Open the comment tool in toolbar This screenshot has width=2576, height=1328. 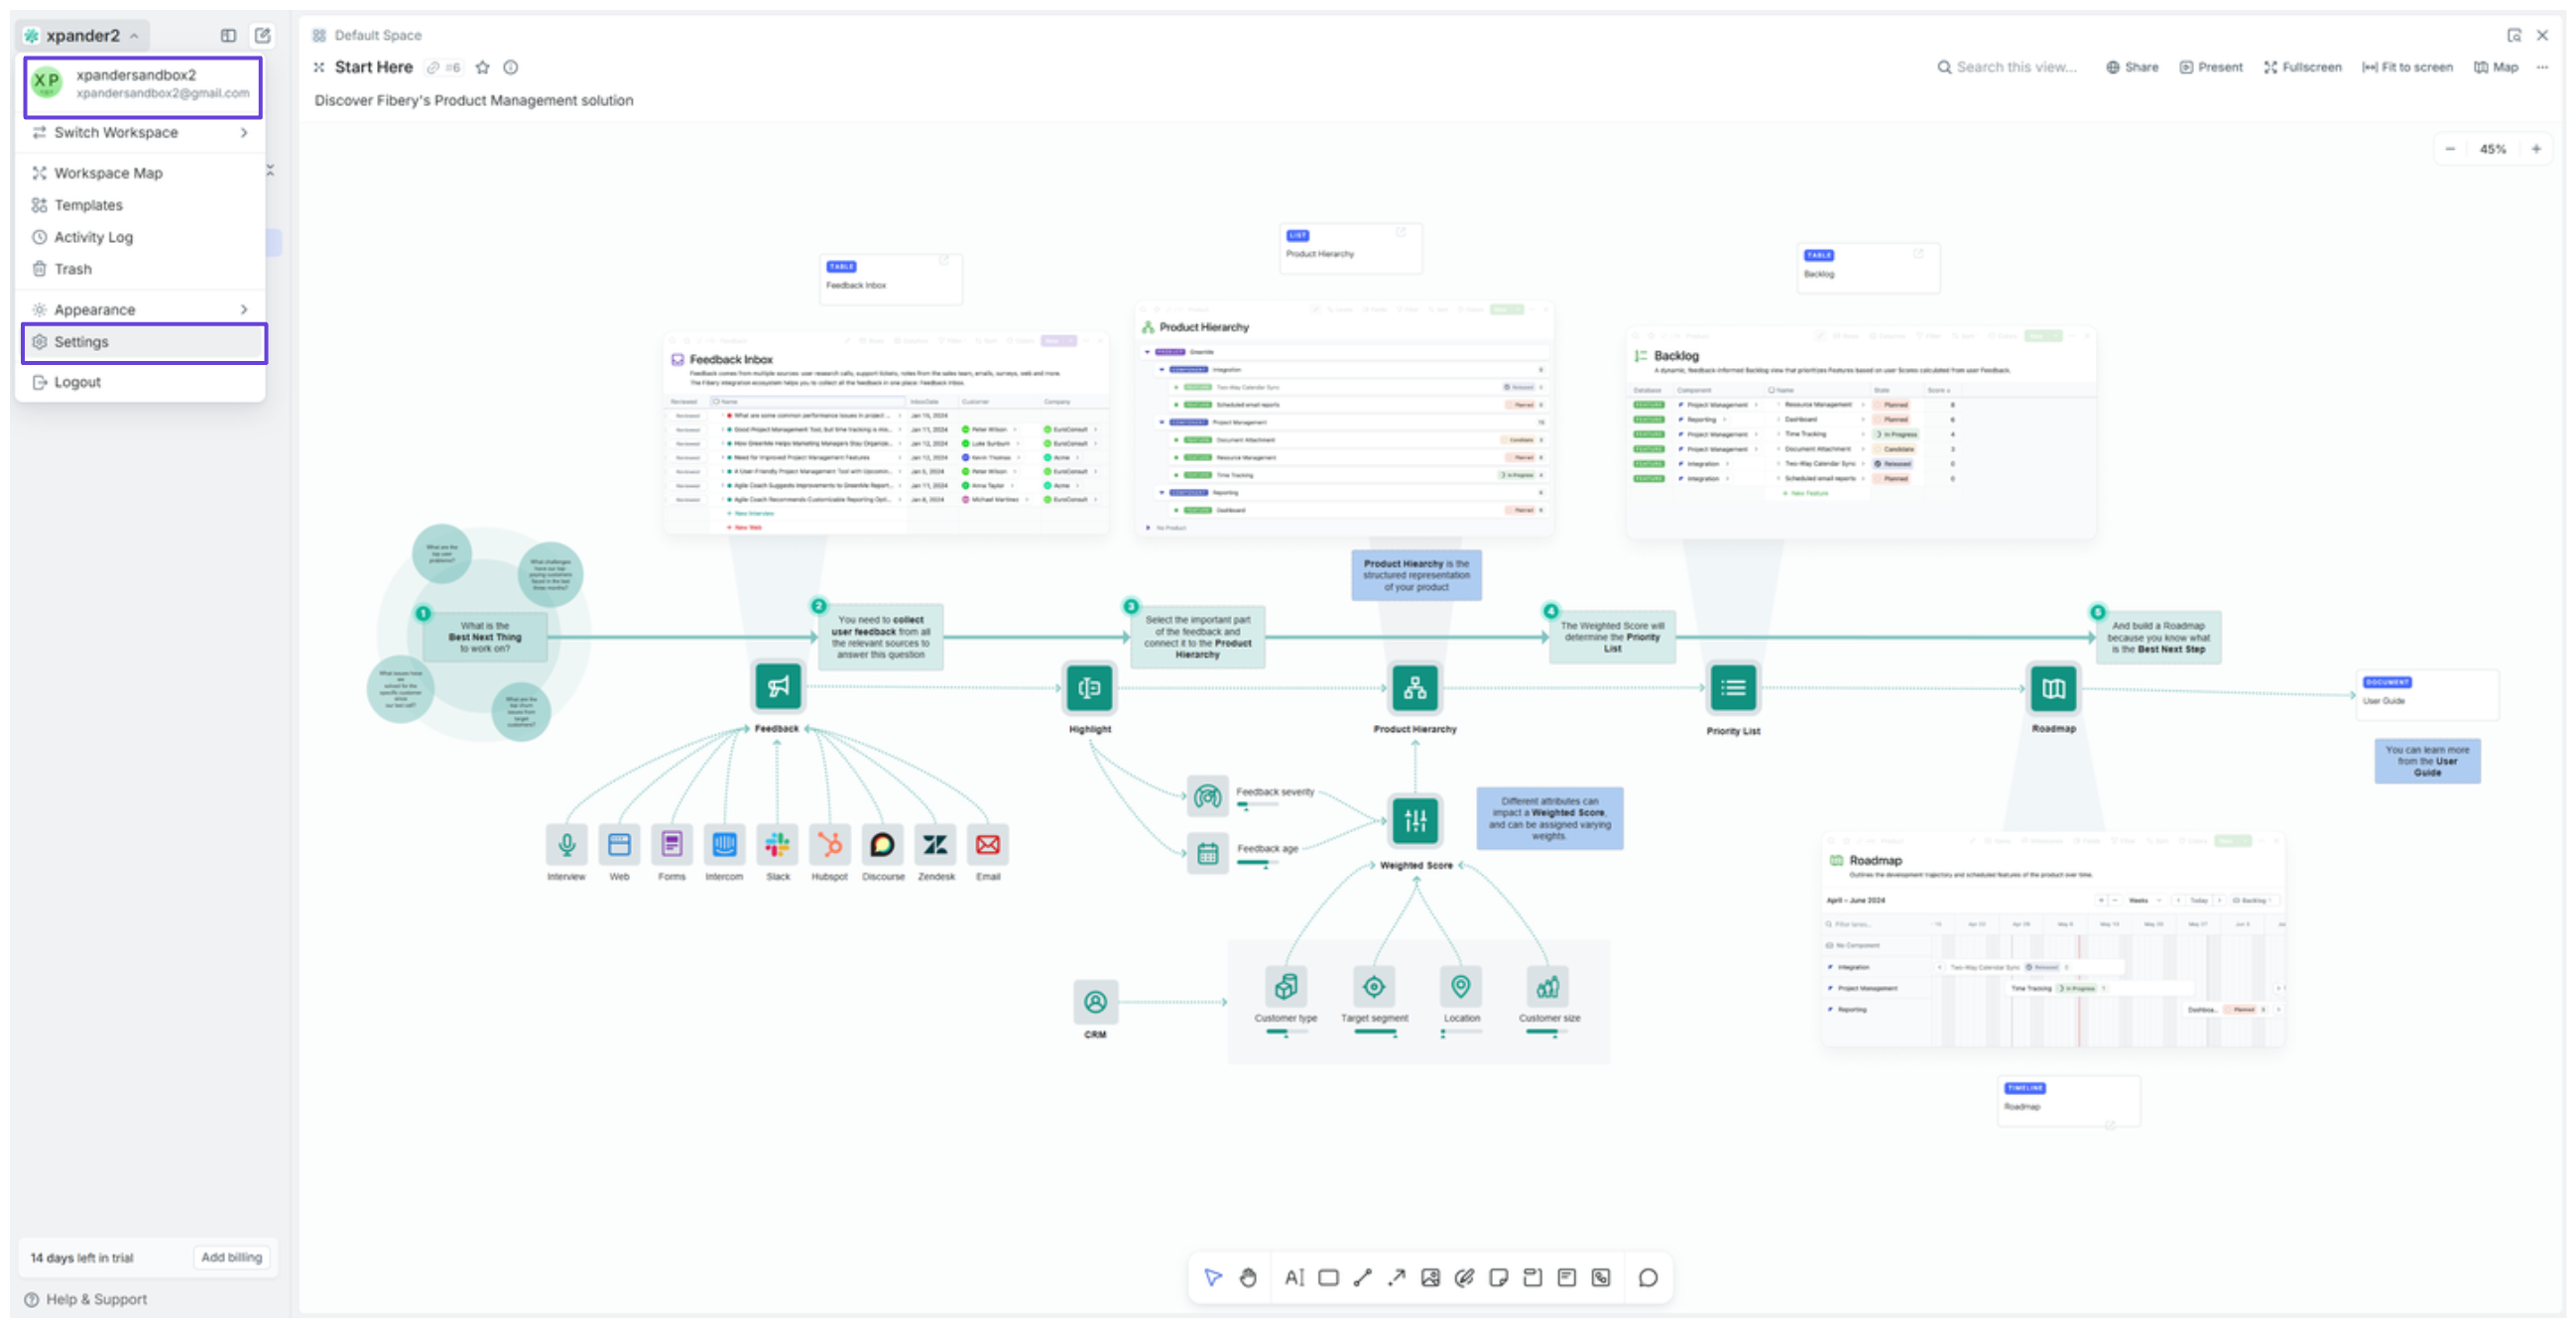click(x=1648, y=1277)
